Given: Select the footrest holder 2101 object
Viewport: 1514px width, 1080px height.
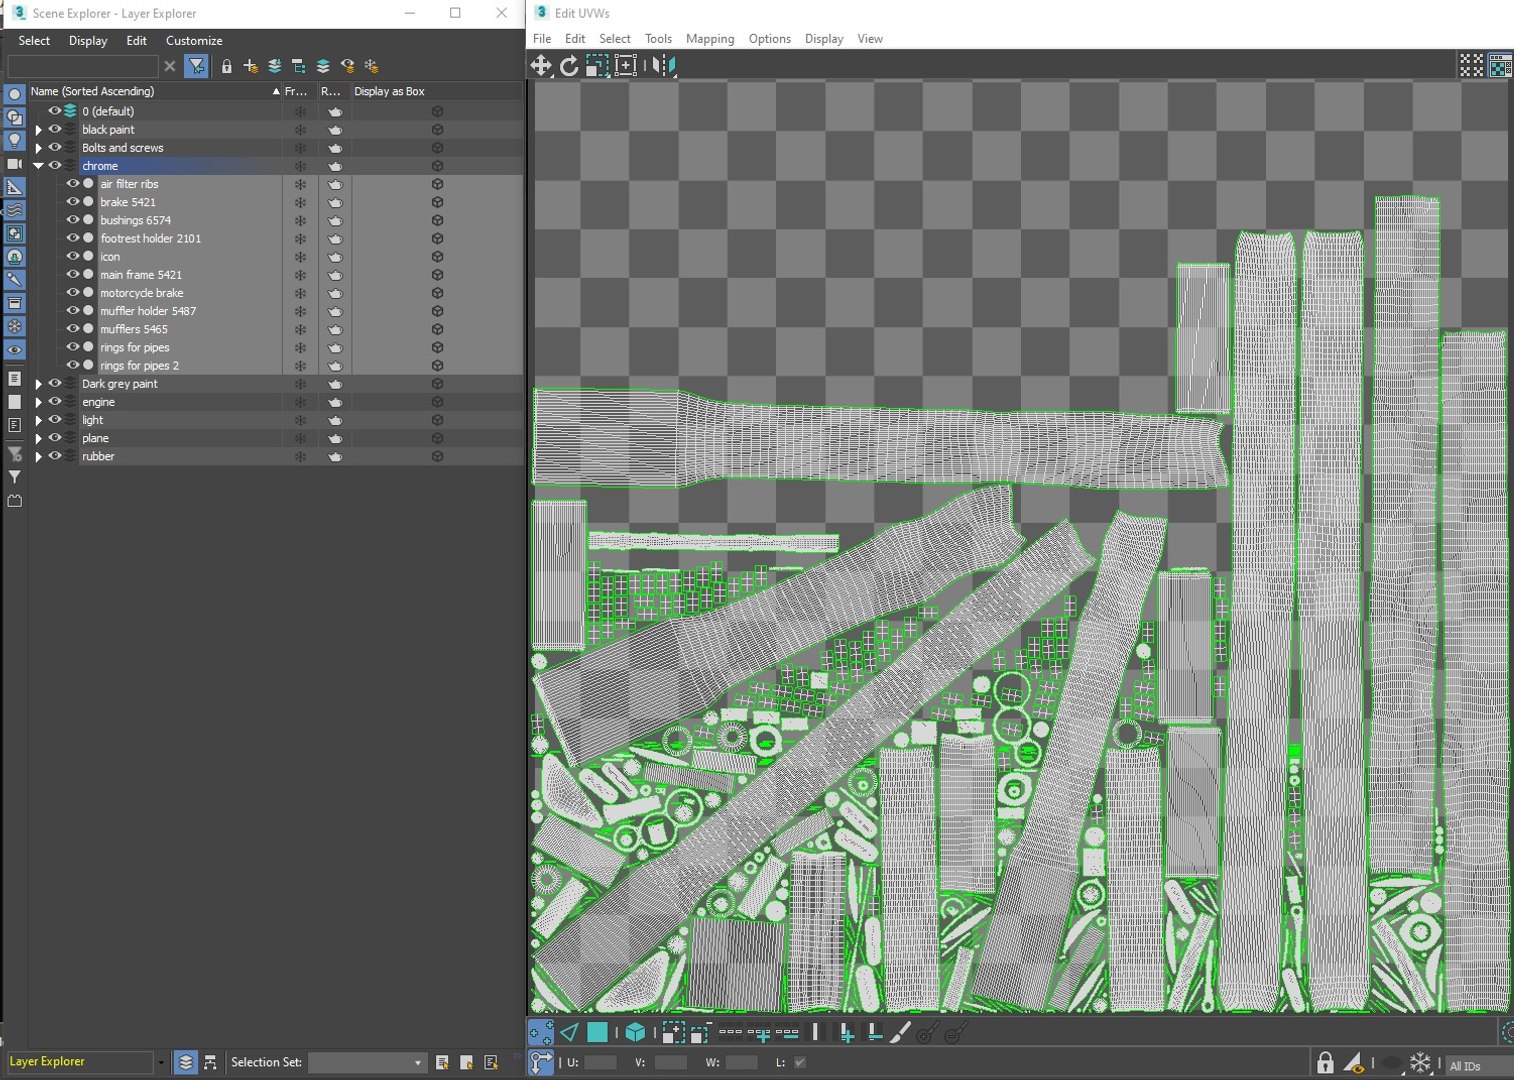Looking at the screenshot, I should pyautogui.click(x=151, y=239).
